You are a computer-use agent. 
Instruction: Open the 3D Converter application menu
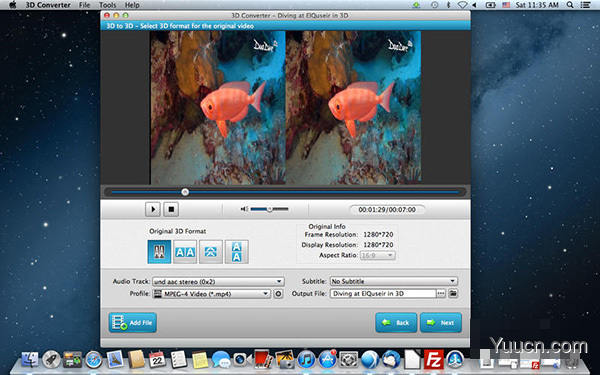pos(48,5)
